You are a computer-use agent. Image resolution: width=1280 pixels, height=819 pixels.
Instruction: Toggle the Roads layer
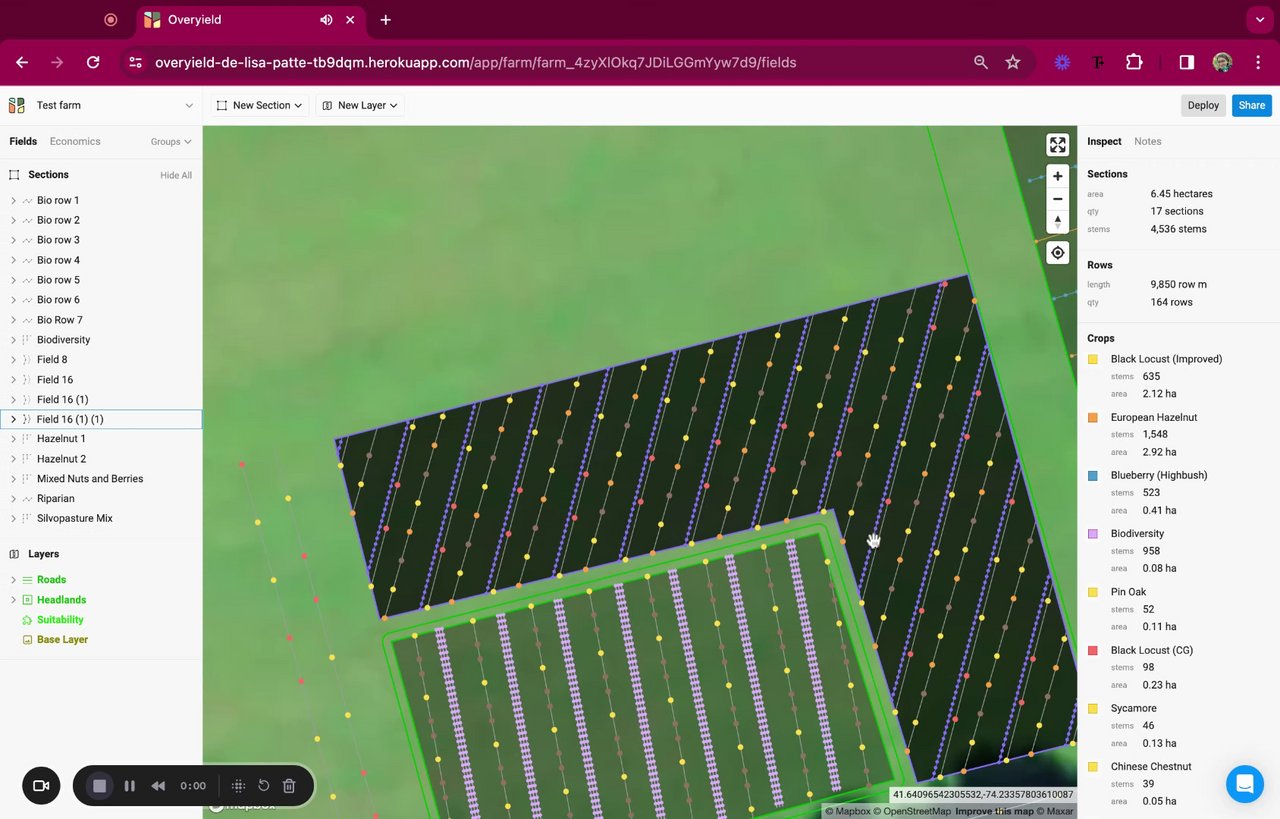coord(51,580)
